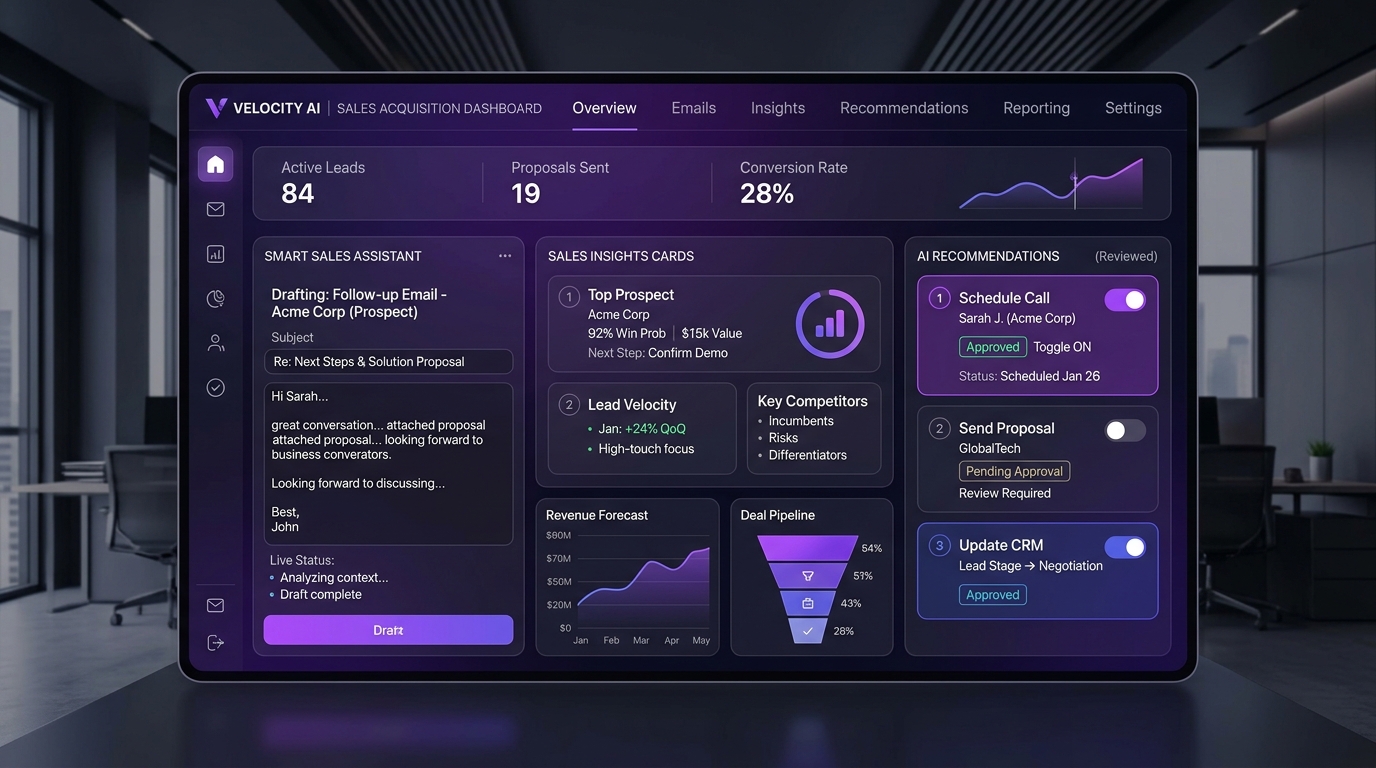
Task: Click the Approved badge under Schedule Call
Action: tap(993, 347)
